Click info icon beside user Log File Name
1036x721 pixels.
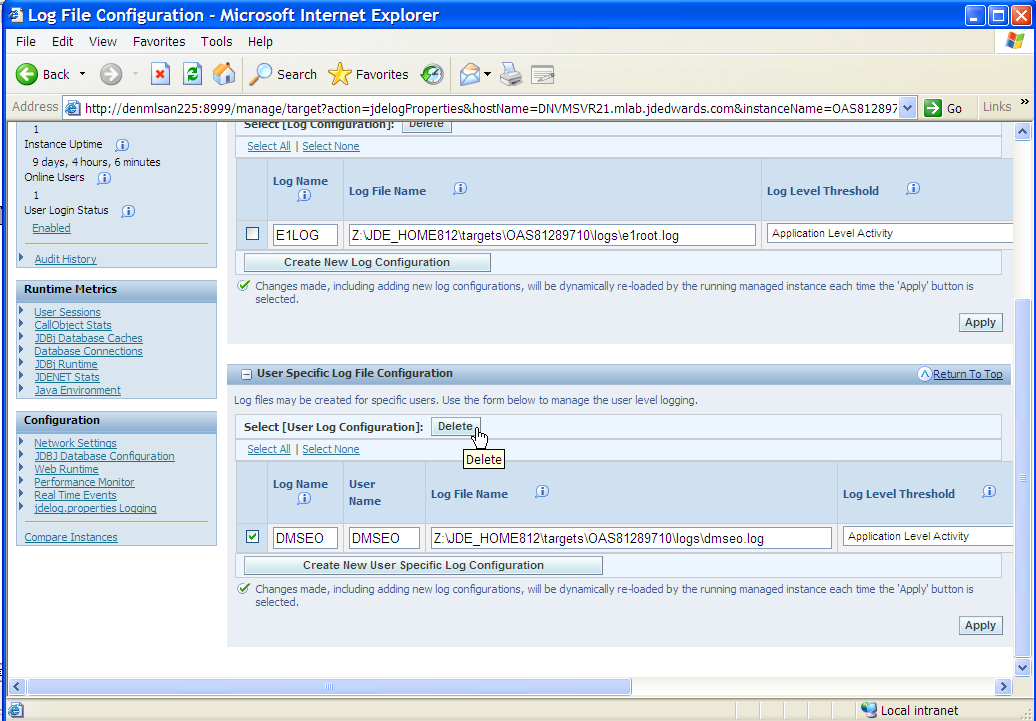pos(542,492)
